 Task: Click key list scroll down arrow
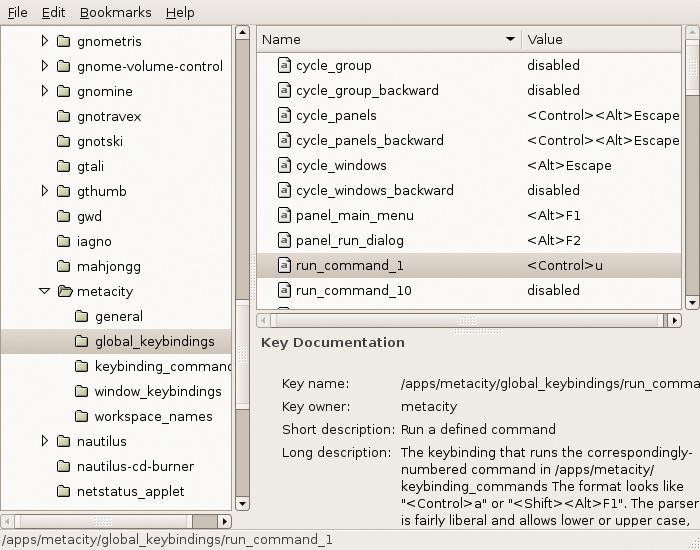tap(692, 303)
